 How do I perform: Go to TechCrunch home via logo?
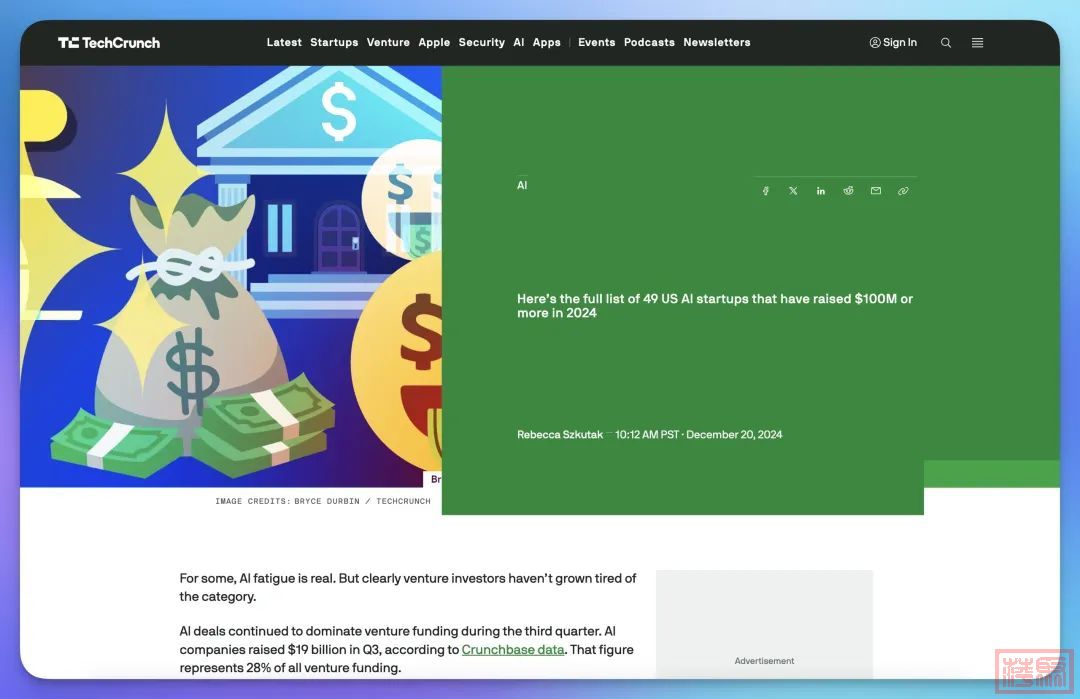click(x=109, y=43)
